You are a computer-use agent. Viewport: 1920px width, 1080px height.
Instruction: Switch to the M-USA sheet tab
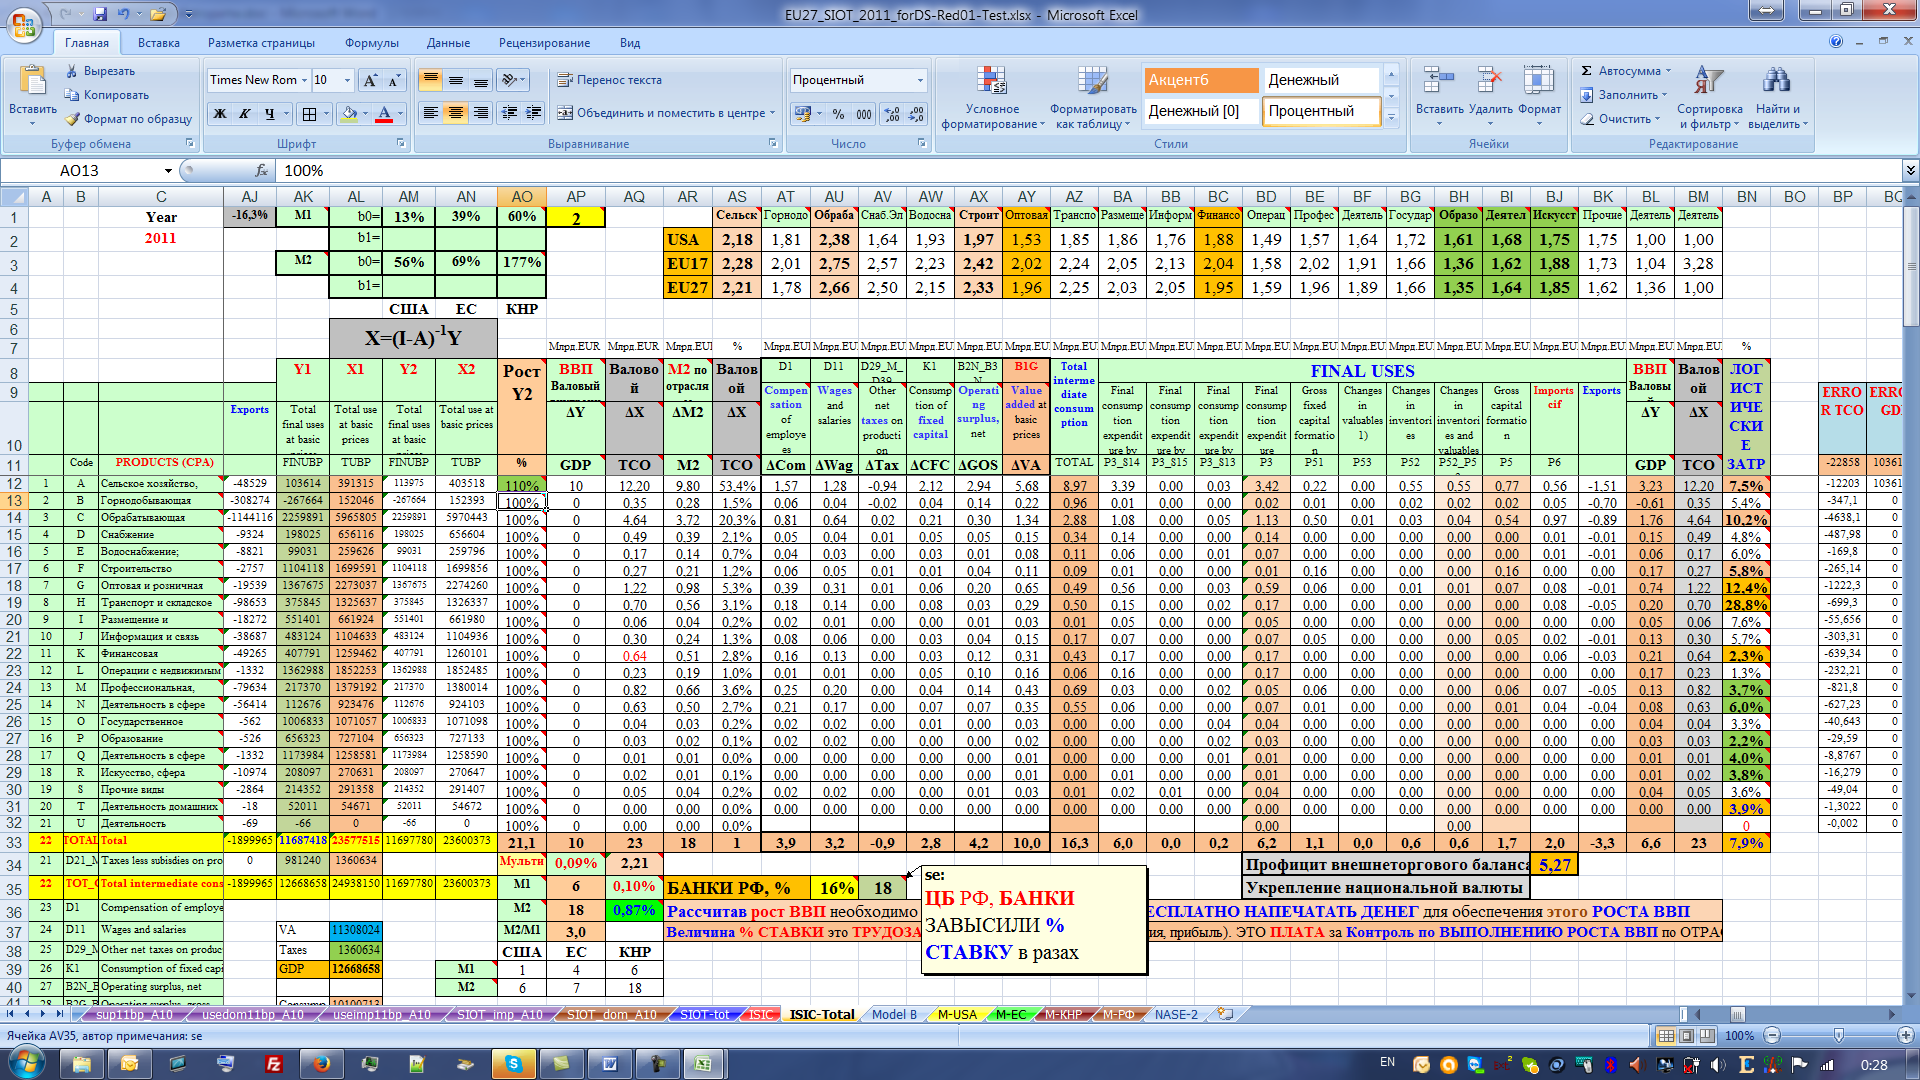tap(956, 1014)
